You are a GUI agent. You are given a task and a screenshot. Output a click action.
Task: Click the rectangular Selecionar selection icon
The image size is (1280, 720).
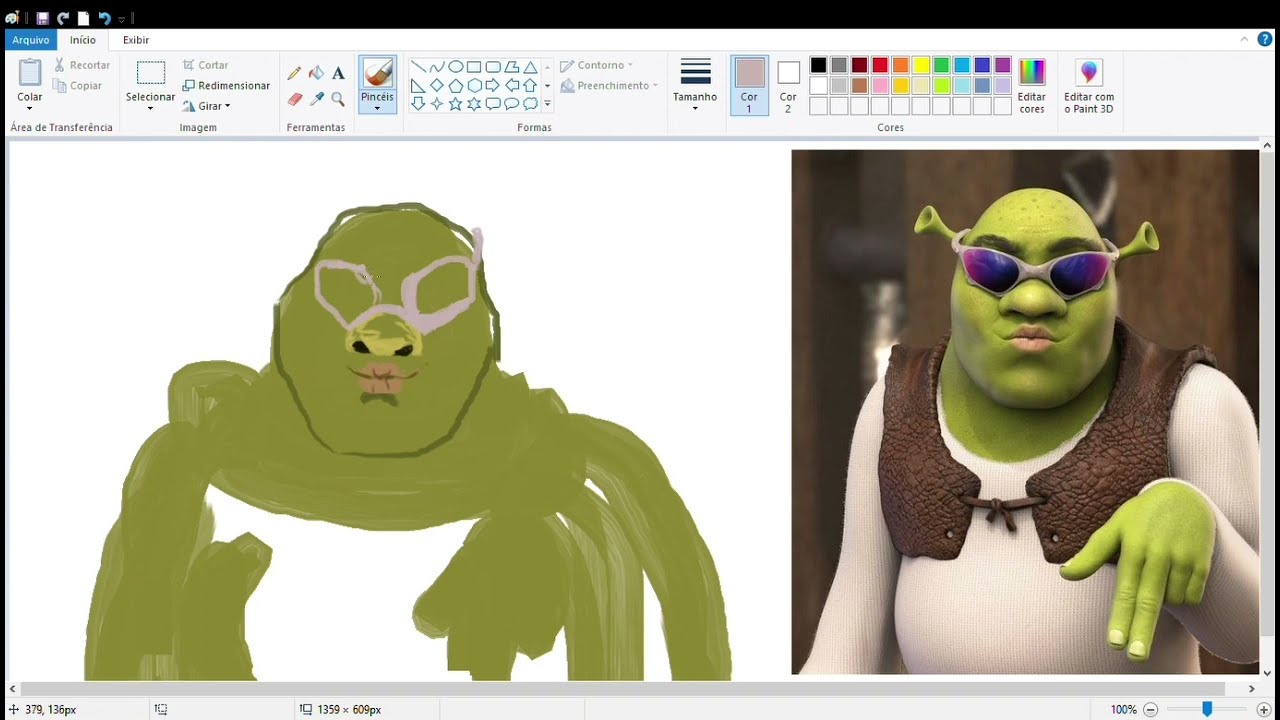[150, 73]
